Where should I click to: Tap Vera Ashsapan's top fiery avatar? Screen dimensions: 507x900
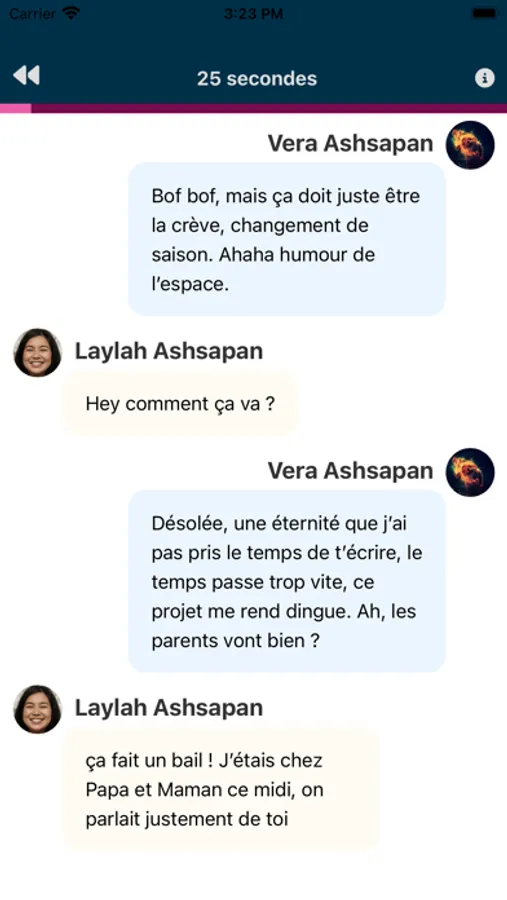[x=470, y=145]
